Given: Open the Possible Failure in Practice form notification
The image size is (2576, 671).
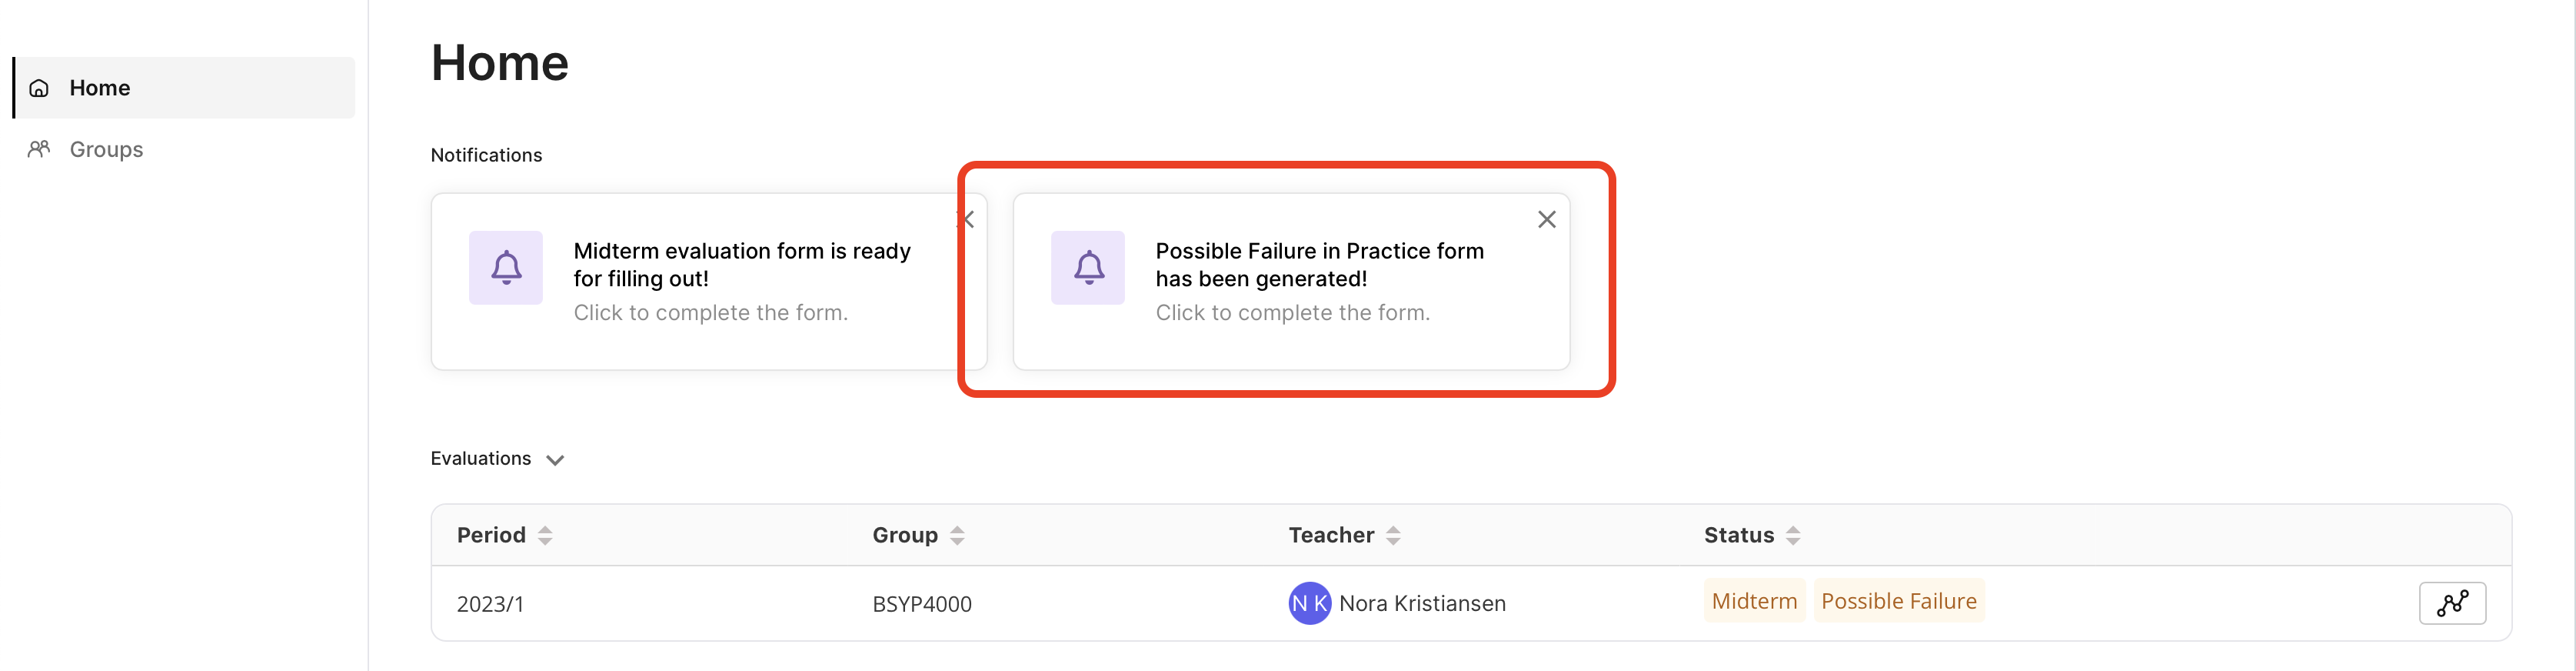Looking at the screenshot, I should [1319, 280].
